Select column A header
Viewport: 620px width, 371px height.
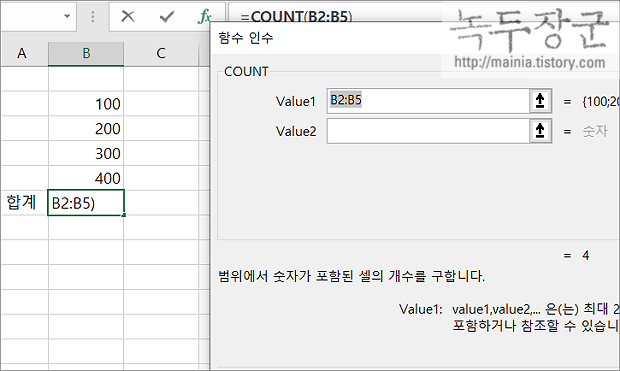point(22,53)
